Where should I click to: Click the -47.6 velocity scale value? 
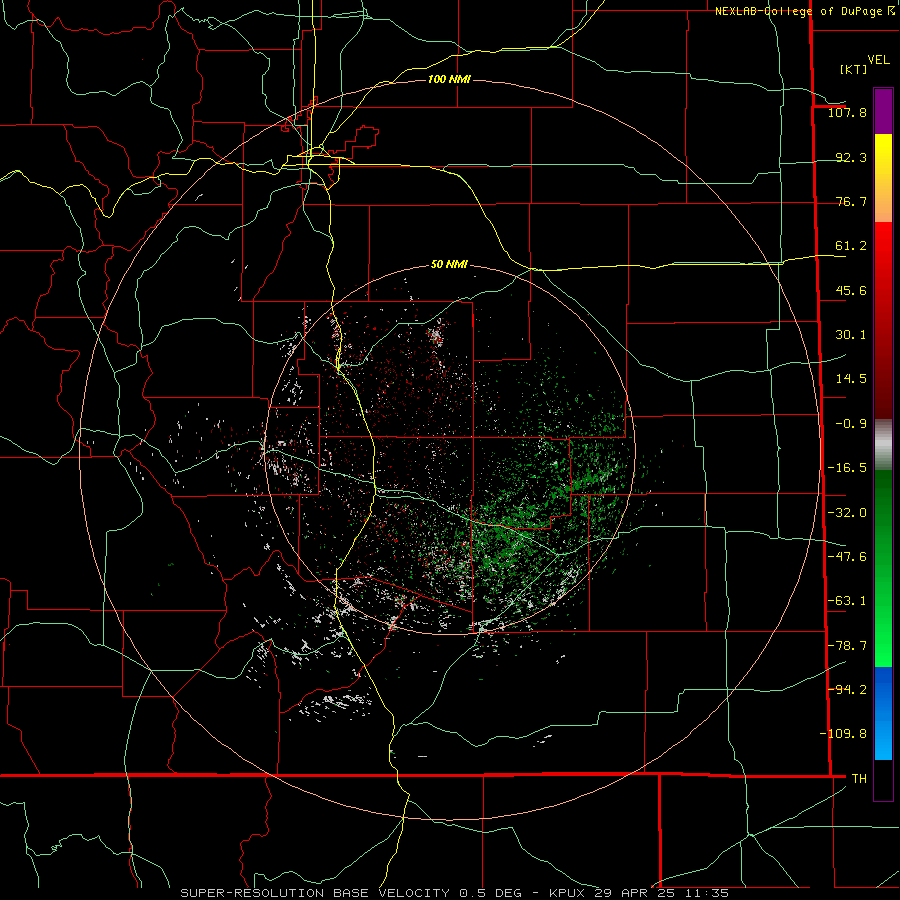(847, 557)
